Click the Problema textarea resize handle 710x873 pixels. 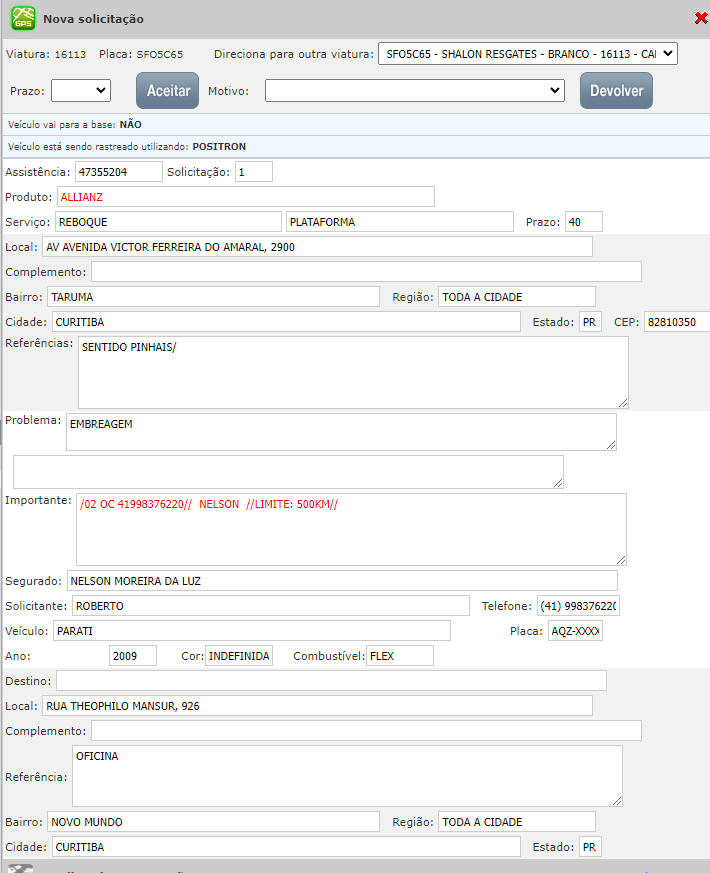coord(611,445)
